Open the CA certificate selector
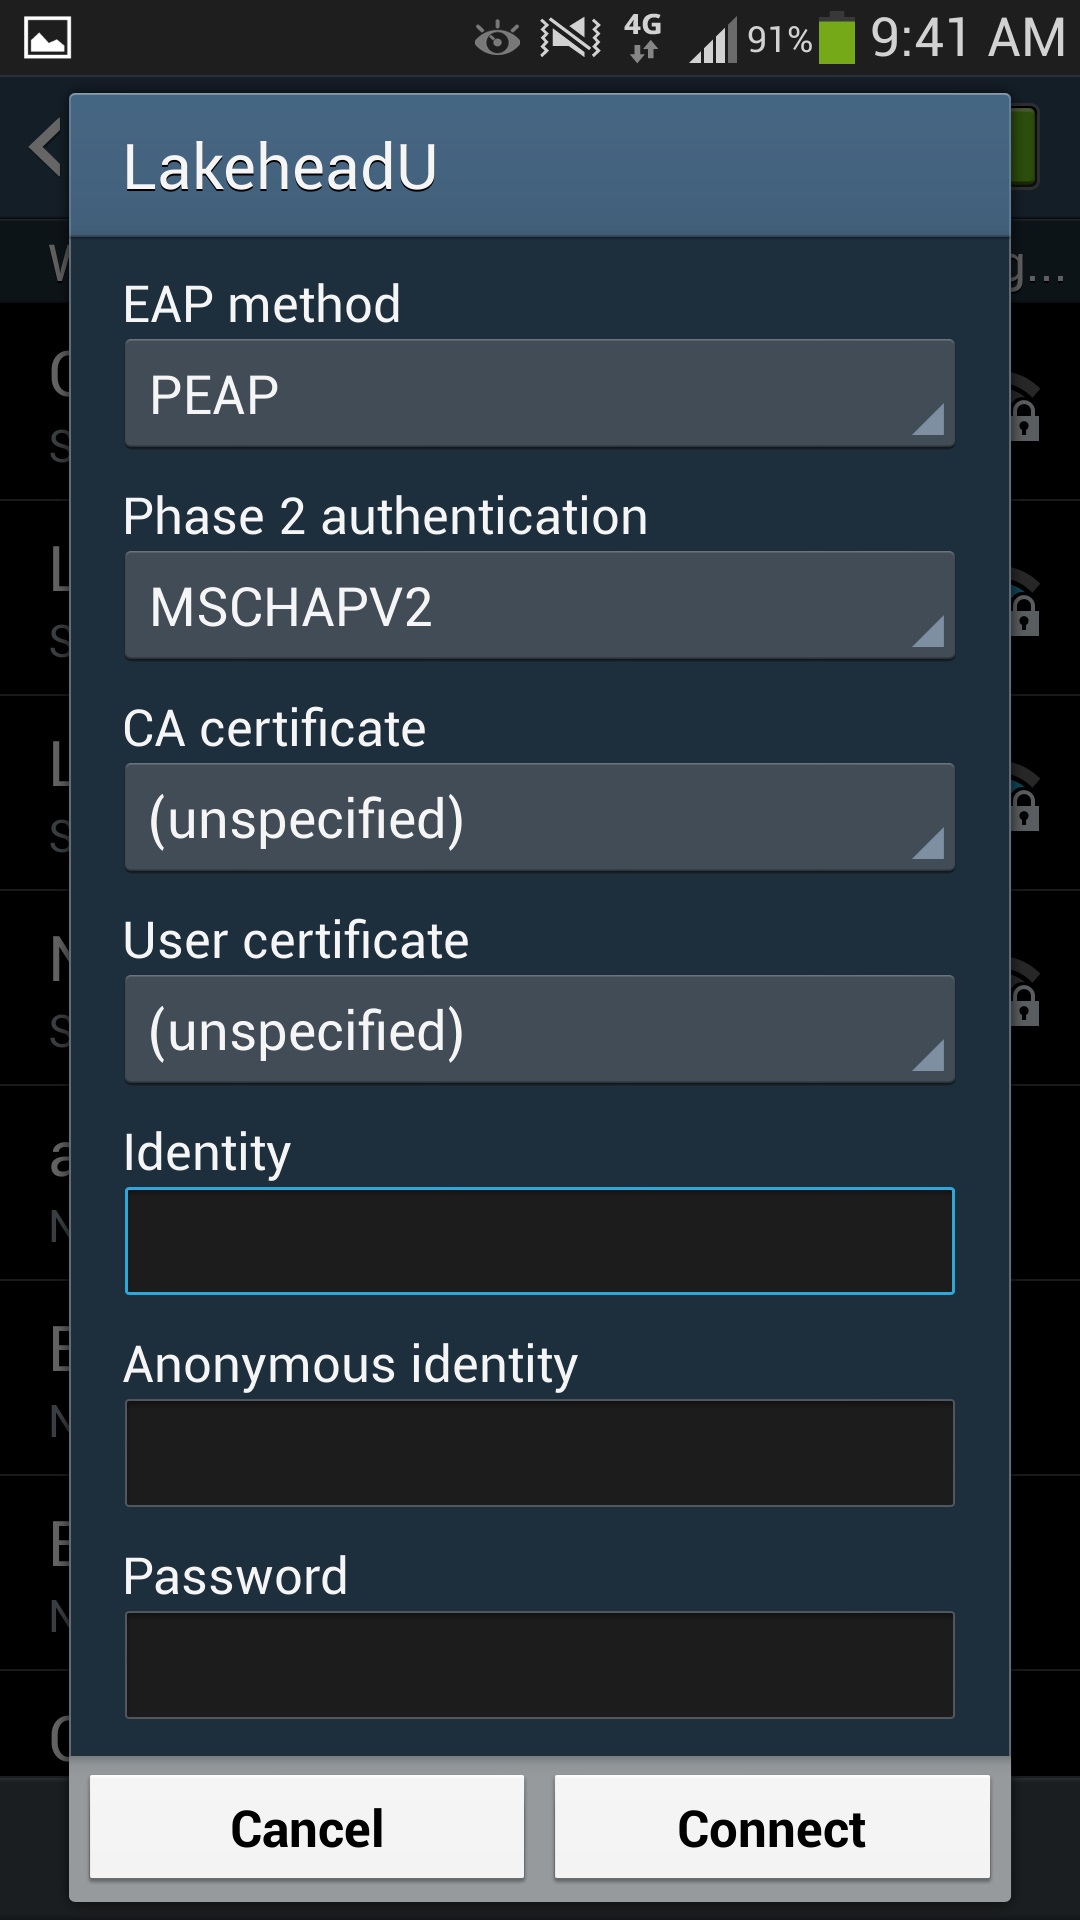Image resolution: width=1080 pixels, height=1920 pixels. 539,816
